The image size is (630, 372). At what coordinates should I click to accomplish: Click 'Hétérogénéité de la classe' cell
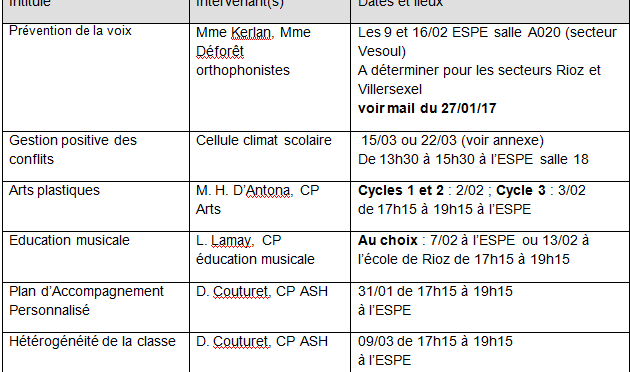click(96, 352)
